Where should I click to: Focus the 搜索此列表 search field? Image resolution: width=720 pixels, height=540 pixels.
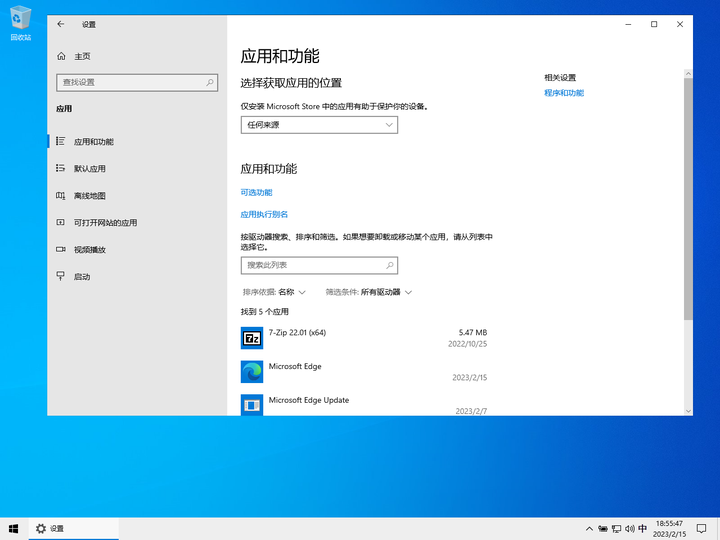(319, 265)
